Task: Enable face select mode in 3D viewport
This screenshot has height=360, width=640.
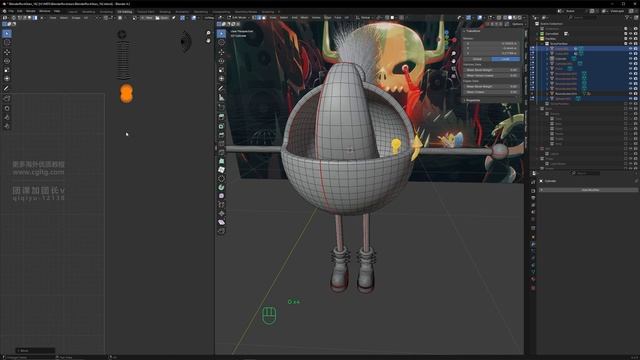Action: click(x=264, y=18)
